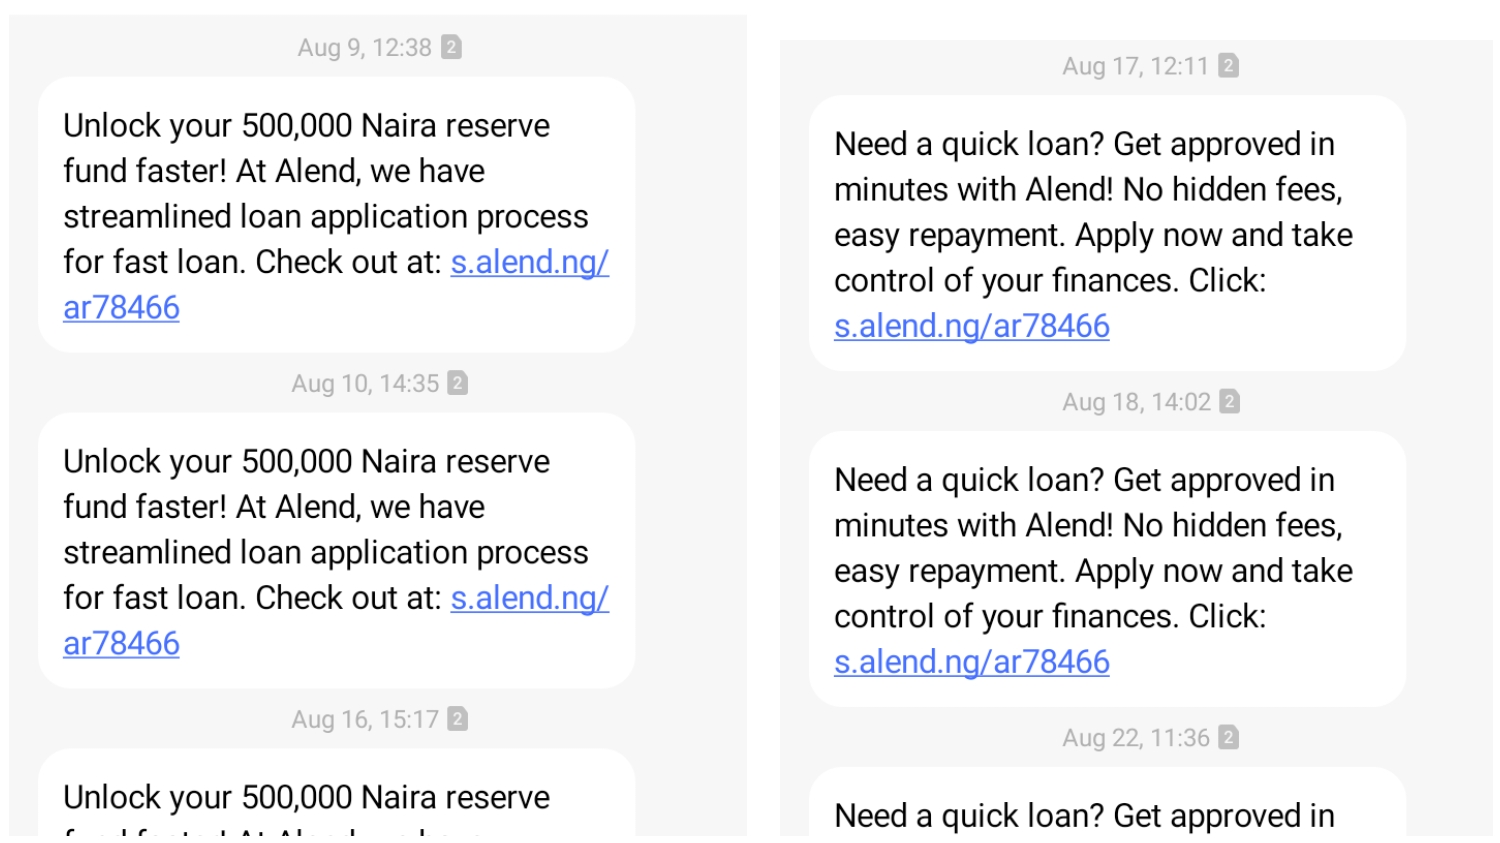Select the Aug 16 partially visible message bubble
The width and height of the screenshot is (1500, 843).
point(336,796)
